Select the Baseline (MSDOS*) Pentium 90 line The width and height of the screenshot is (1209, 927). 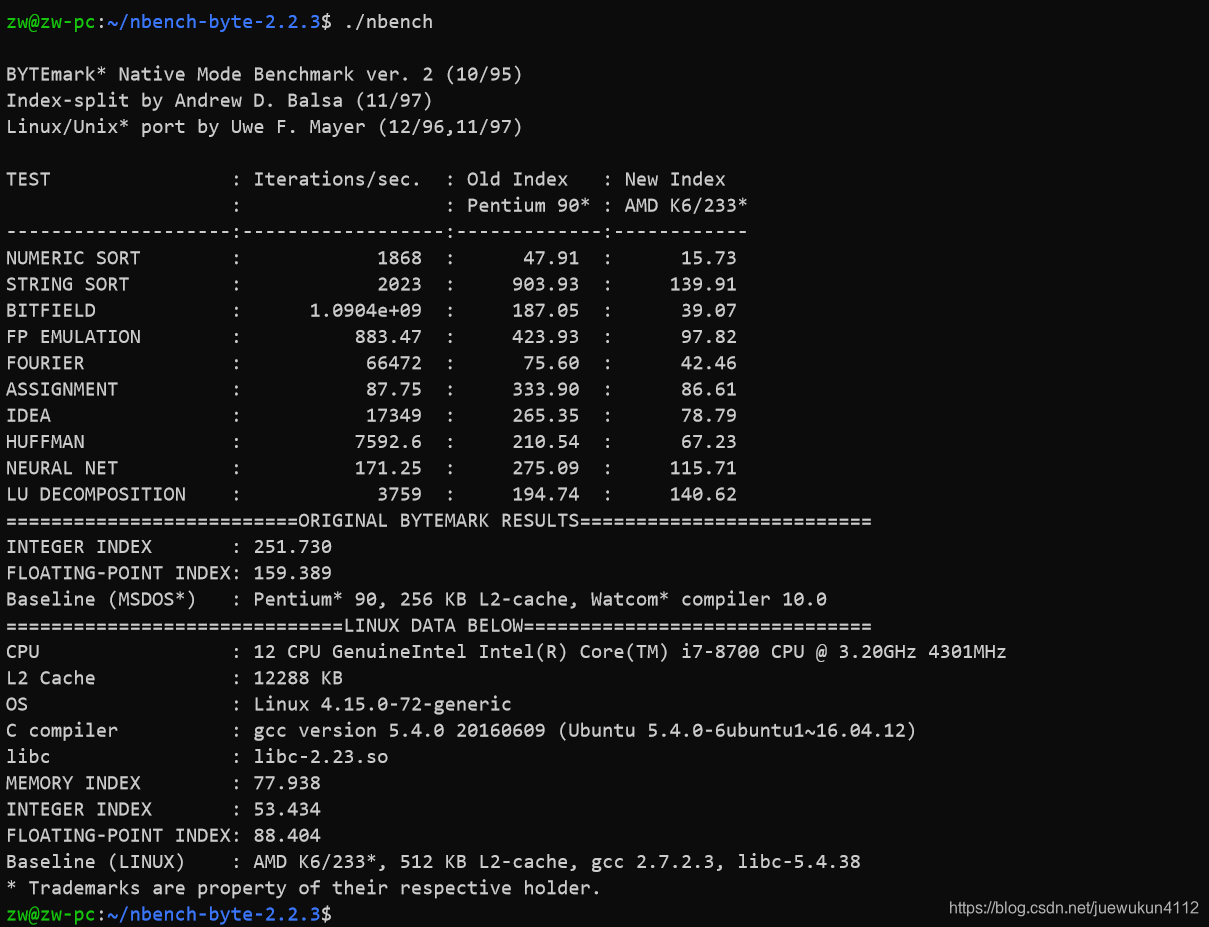pyautogui.click(x=416, y=599)
